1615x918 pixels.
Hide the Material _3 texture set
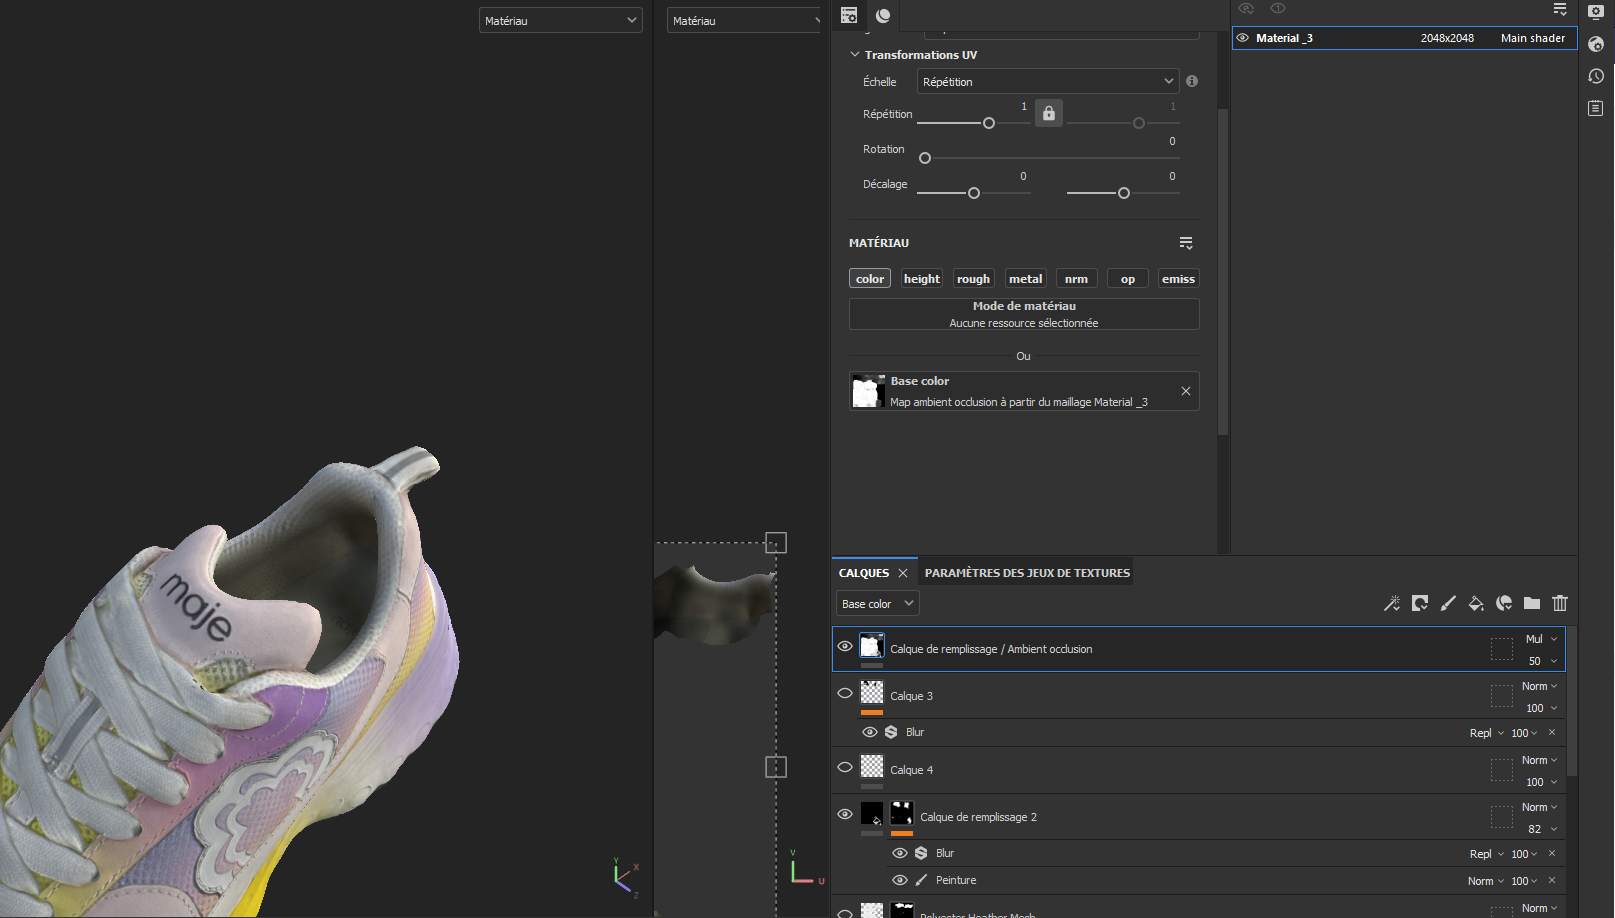pyautogui.click(x=1243, y=38)
